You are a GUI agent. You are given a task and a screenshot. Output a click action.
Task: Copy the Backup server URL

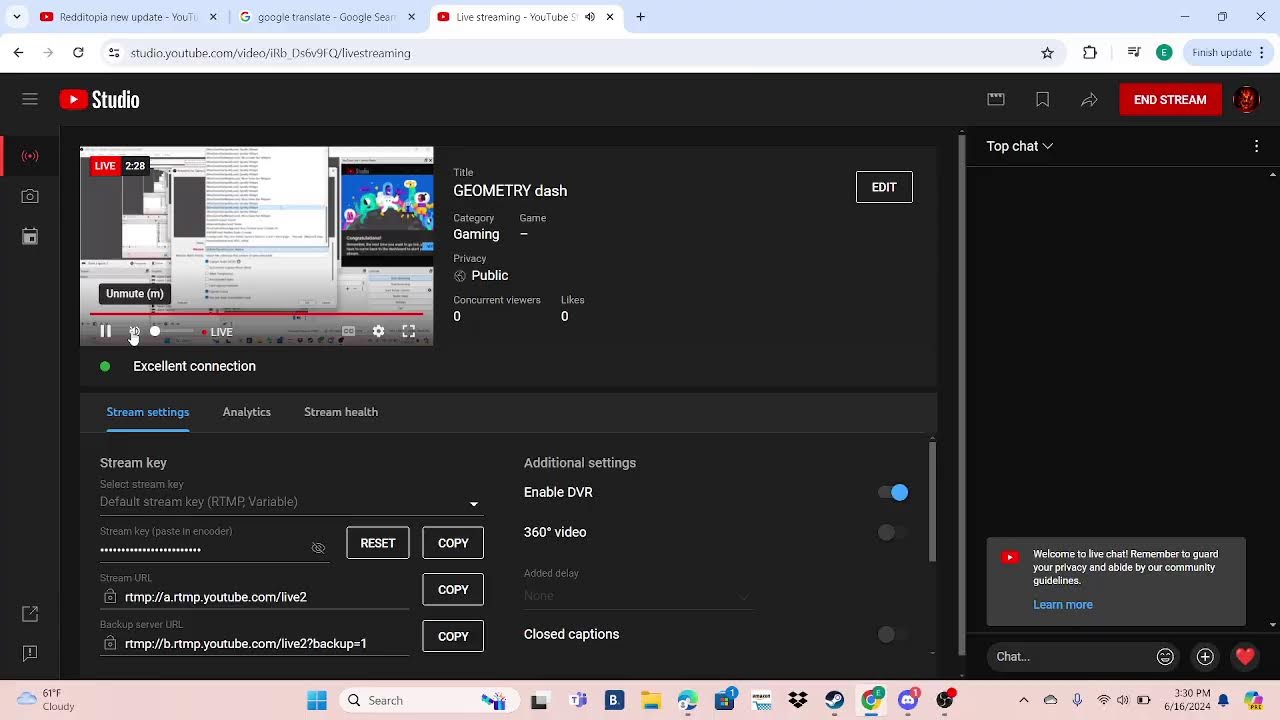pos(453,636)
